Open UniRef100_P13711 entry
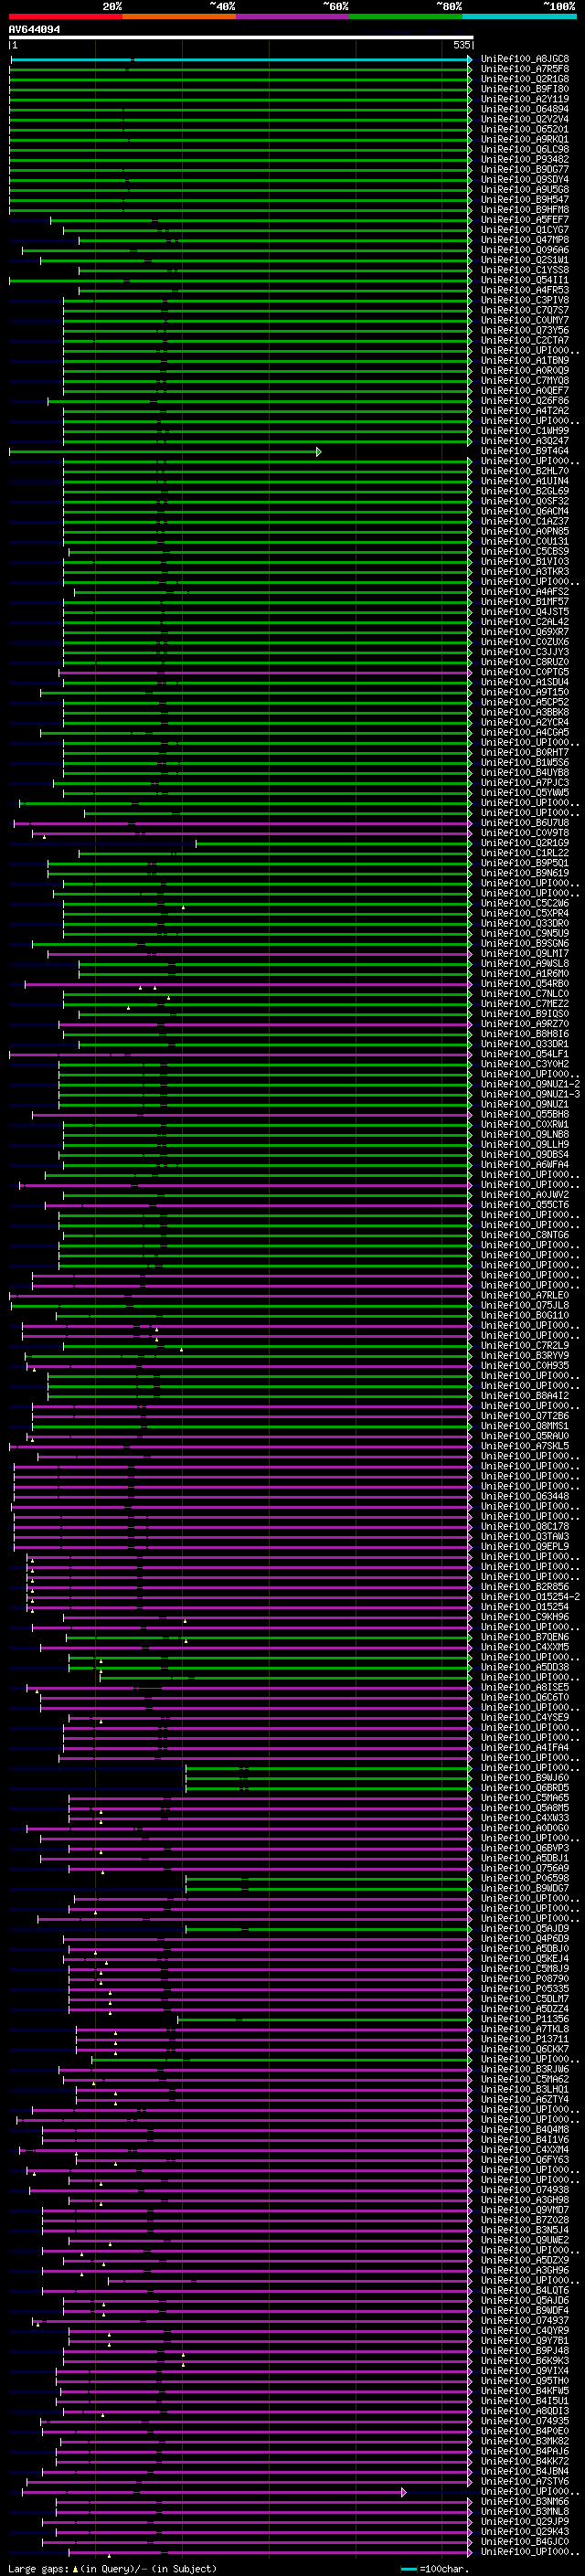This screenshot has height=2576, width=585. coord(525,2039)
